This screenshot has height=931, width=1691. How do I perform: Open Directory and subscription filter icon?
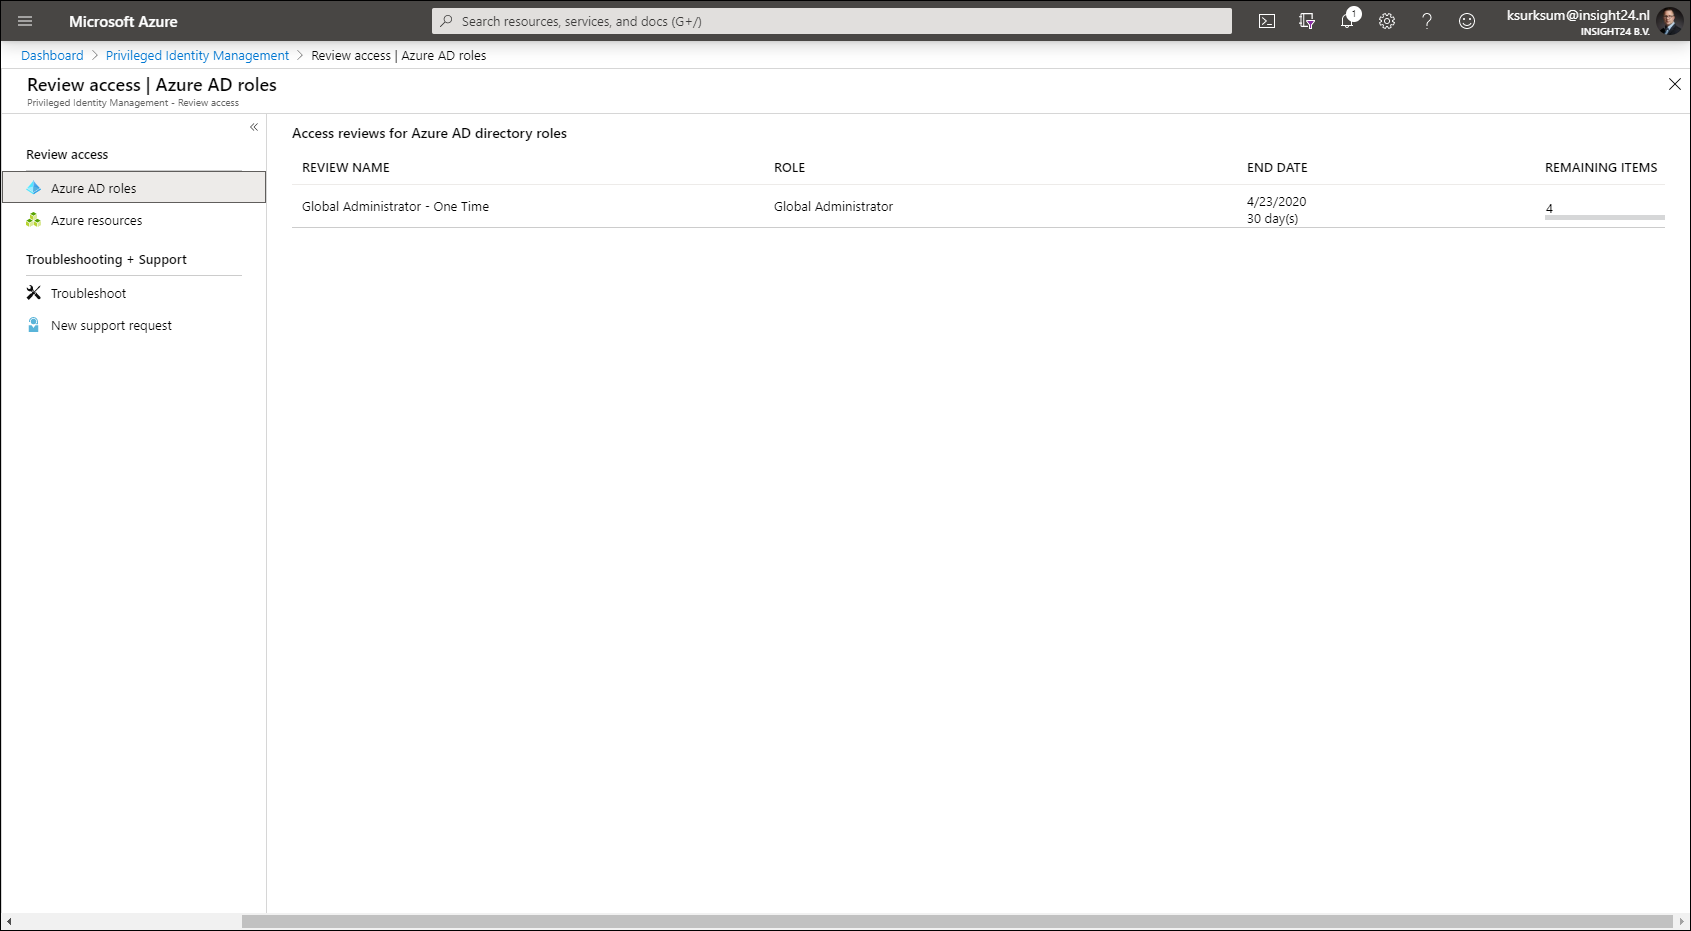click(1307, 21)
